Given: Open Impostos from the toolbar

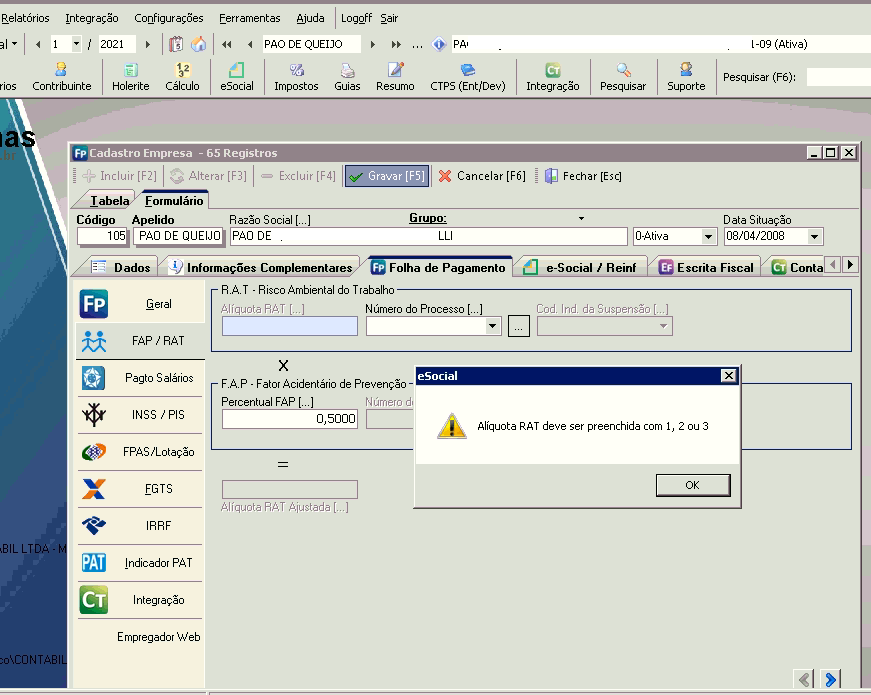Looking at the screenshot, I should pyautogui.click(x=296, y=77).
